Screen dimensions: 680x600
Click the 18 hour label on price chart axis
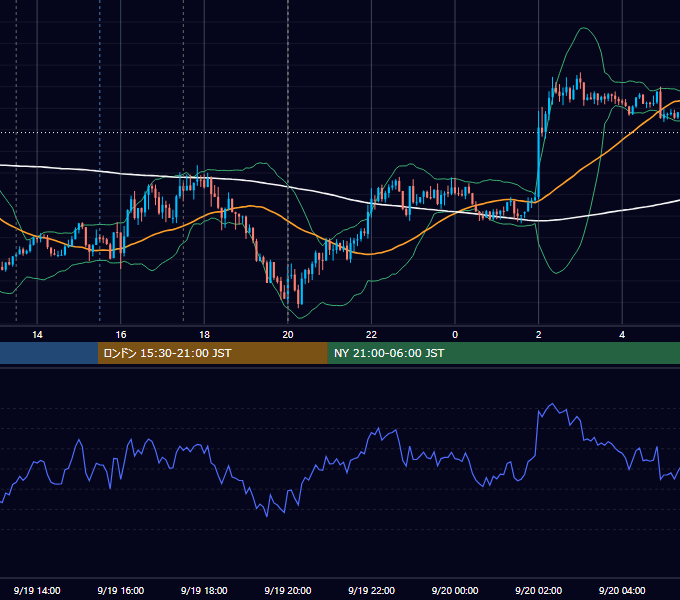pyautogui.click(x=204, y=335)
